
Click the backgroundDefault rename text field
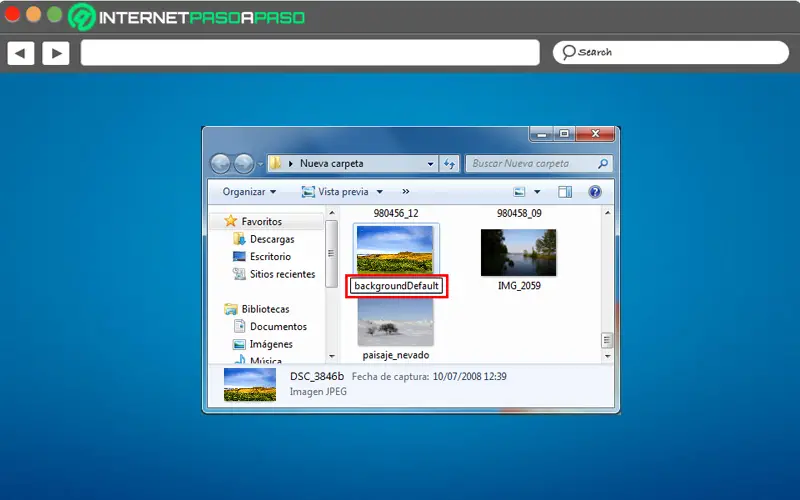coord(396,286)
